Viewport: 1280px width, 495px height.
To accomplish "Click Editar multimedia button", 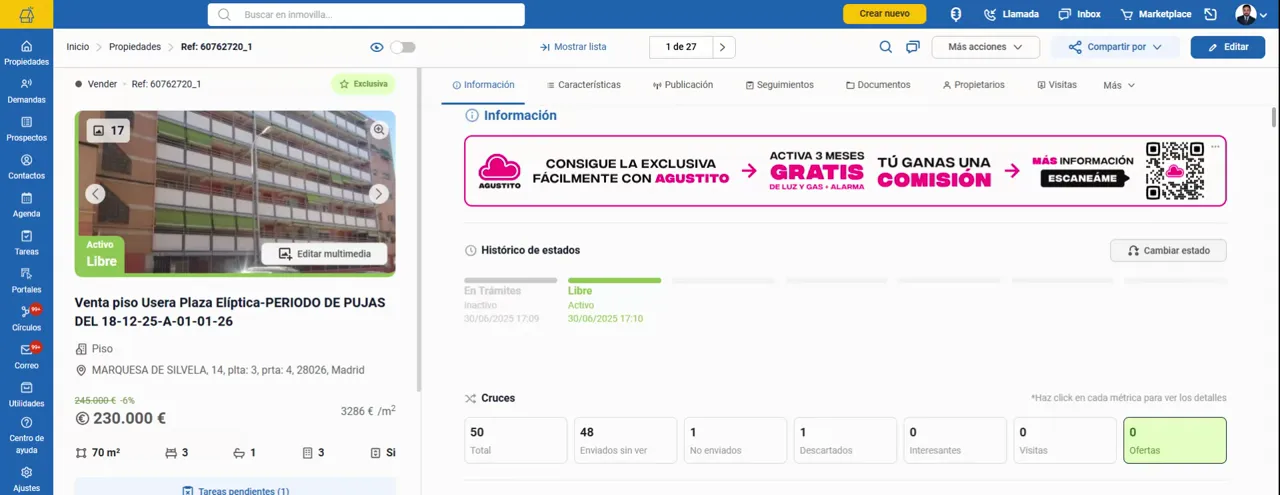I will (x=324, y=254).
